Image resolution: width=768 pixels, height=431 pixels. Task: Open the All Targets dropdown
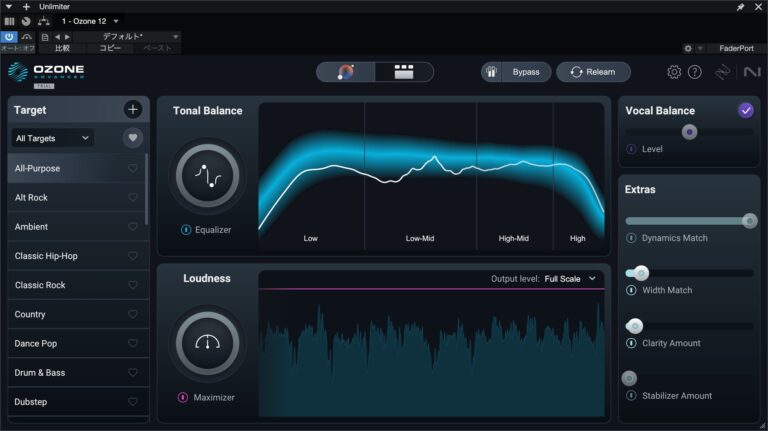coord(52,138)
